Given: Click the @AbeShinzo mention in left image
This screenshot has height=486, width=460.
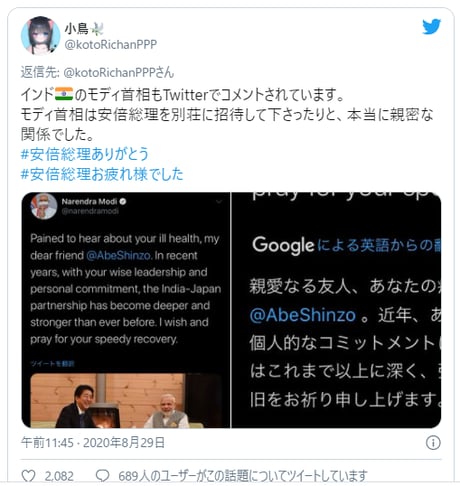Looking at the screenshot, I should (119, 255).
